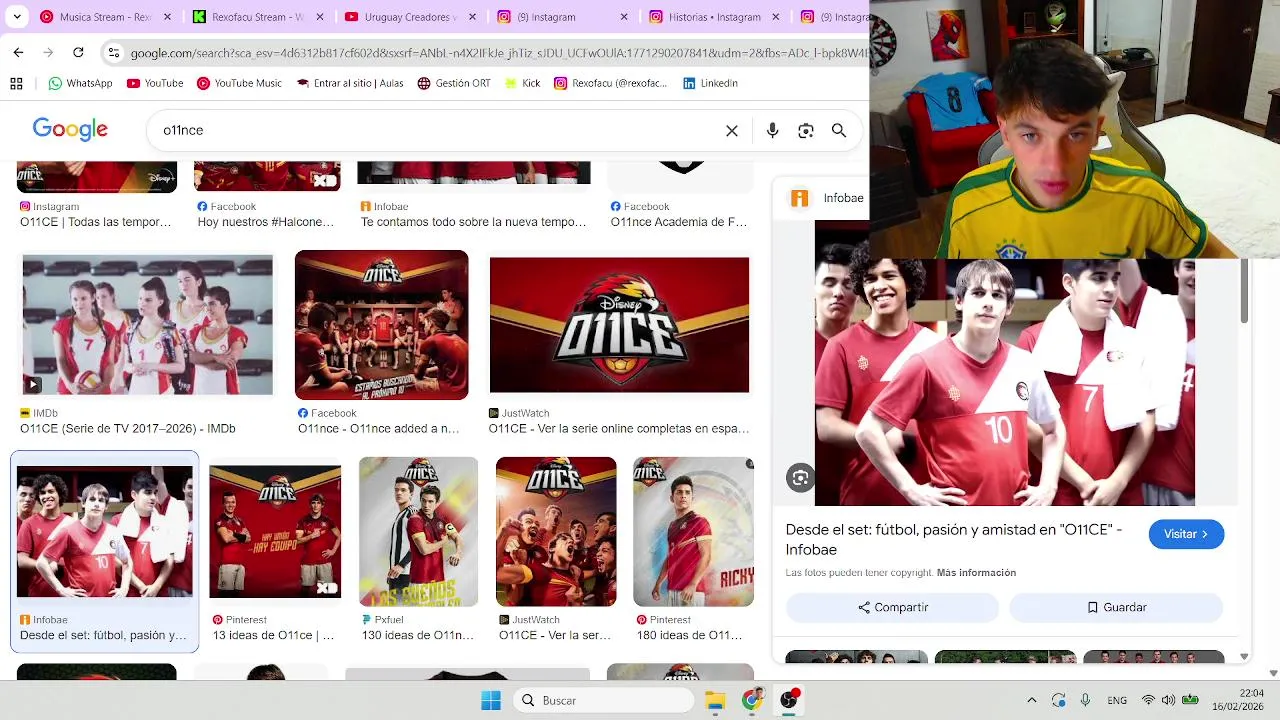Image resolution: width=1280 pixels, height=720 pixels.
Task: Open JustWatch 'Ver la serie online' result
Action: tap(619, 428)
